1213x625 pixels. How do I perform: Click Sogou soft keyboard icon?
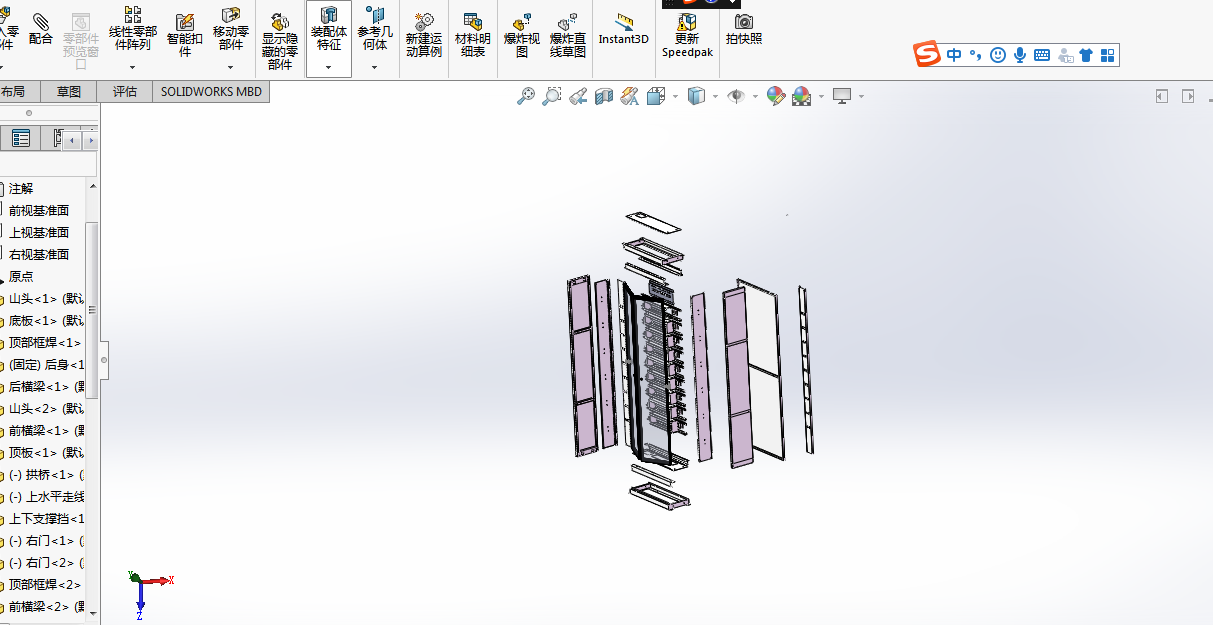pos(1042,55)
